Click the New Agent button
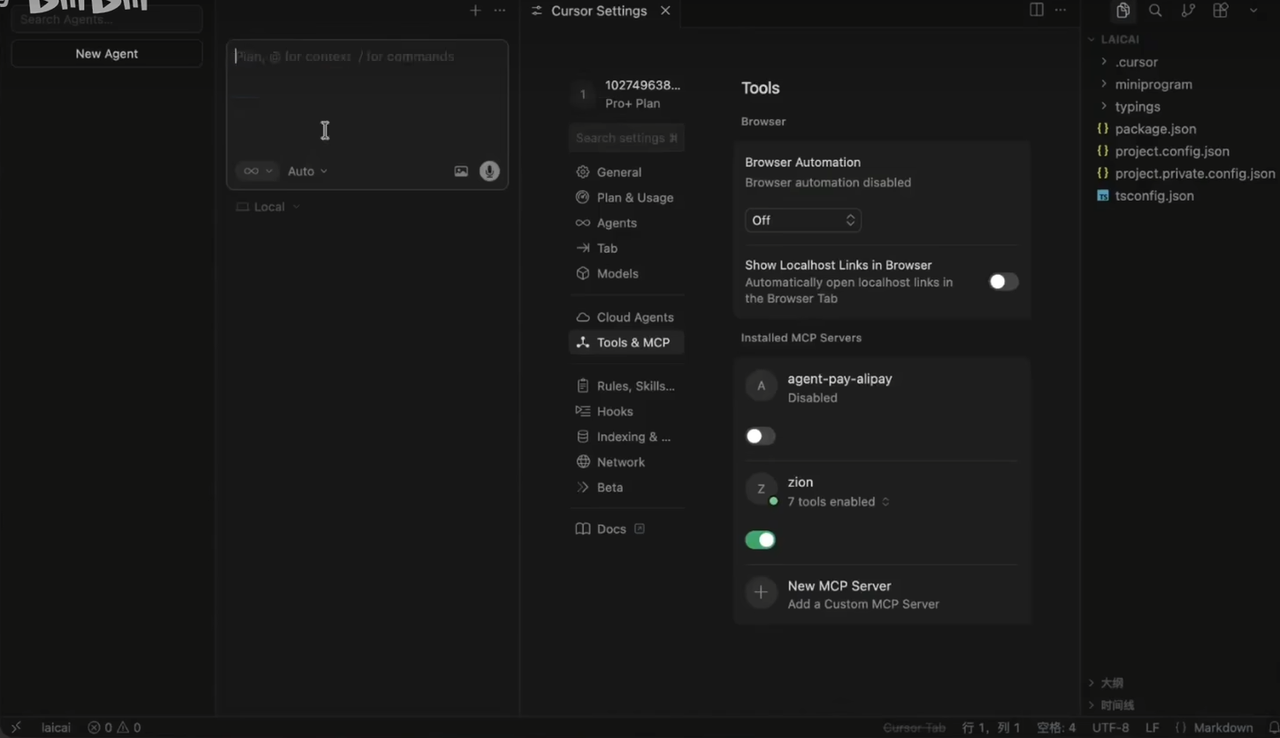The height and width of the screenshot is (738, 1280). coord(107,54)
